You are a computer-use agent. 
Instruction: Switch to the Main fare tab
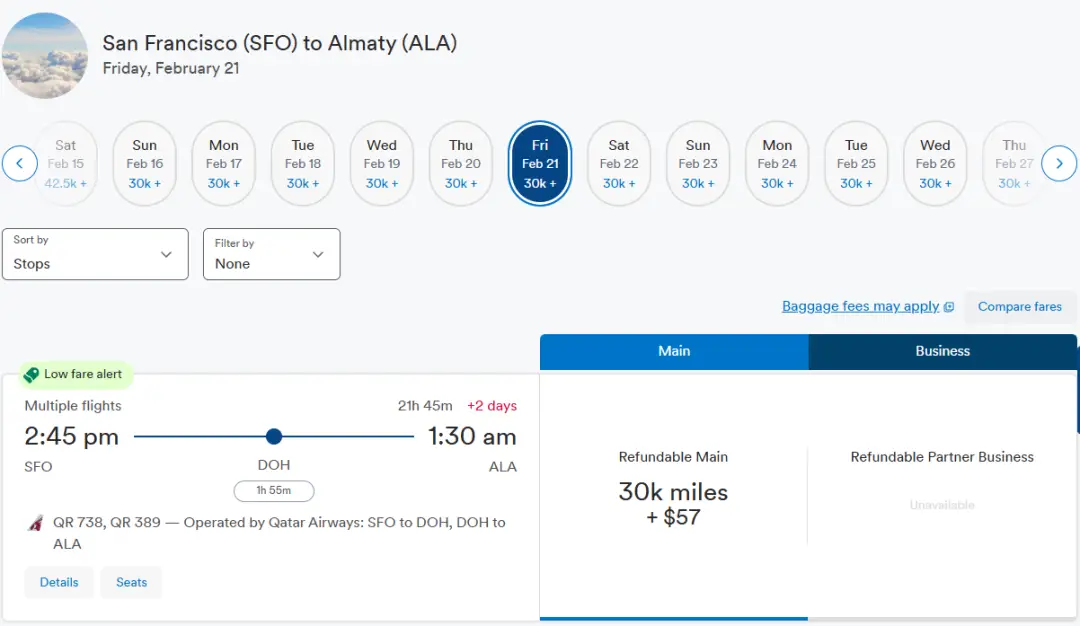click(x=674, y=351)
